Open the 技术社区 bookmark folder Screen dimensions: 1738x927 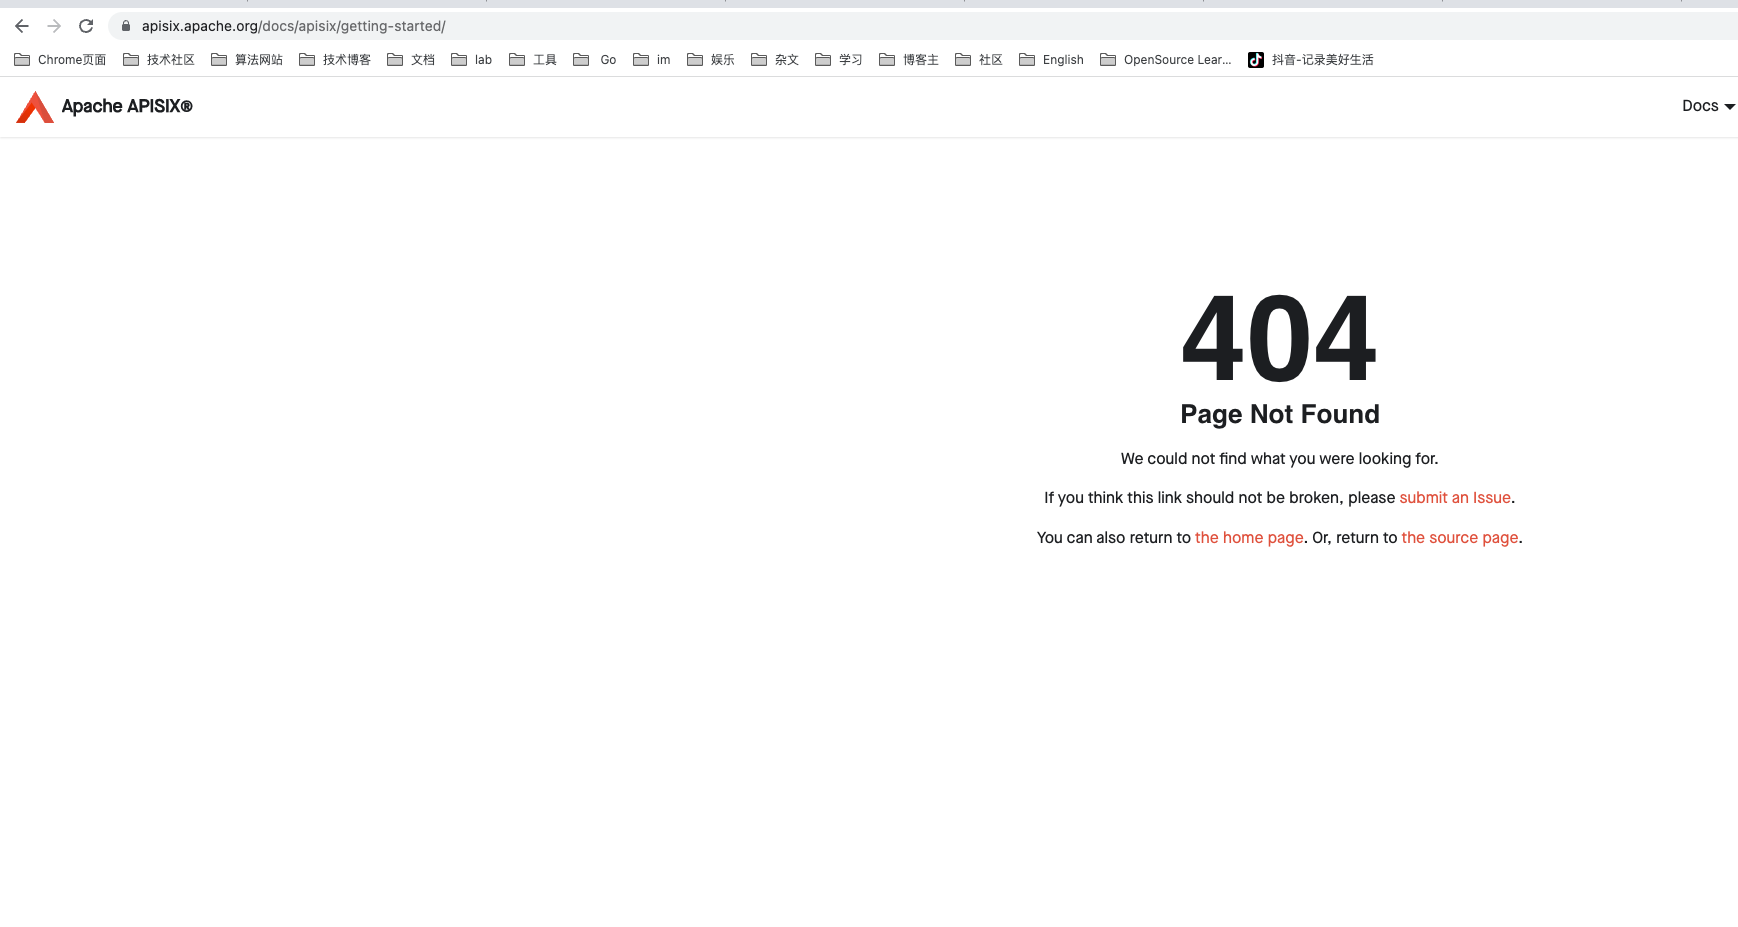159,60
